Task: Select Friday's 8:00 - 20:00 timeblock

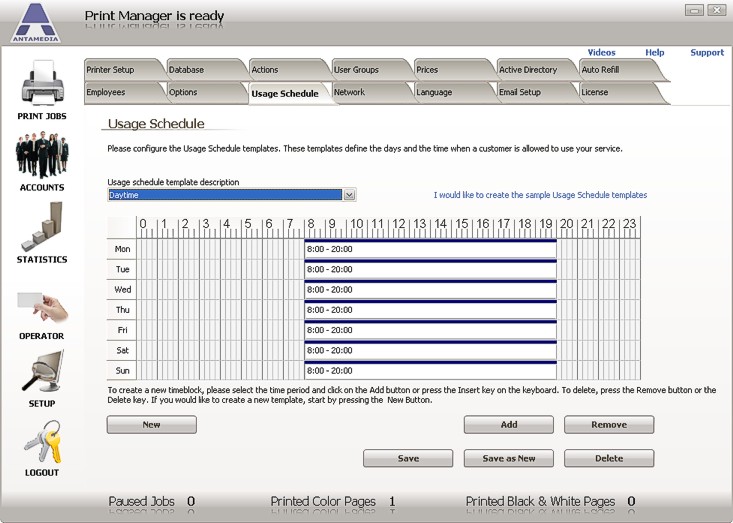Action: (430, 330)
